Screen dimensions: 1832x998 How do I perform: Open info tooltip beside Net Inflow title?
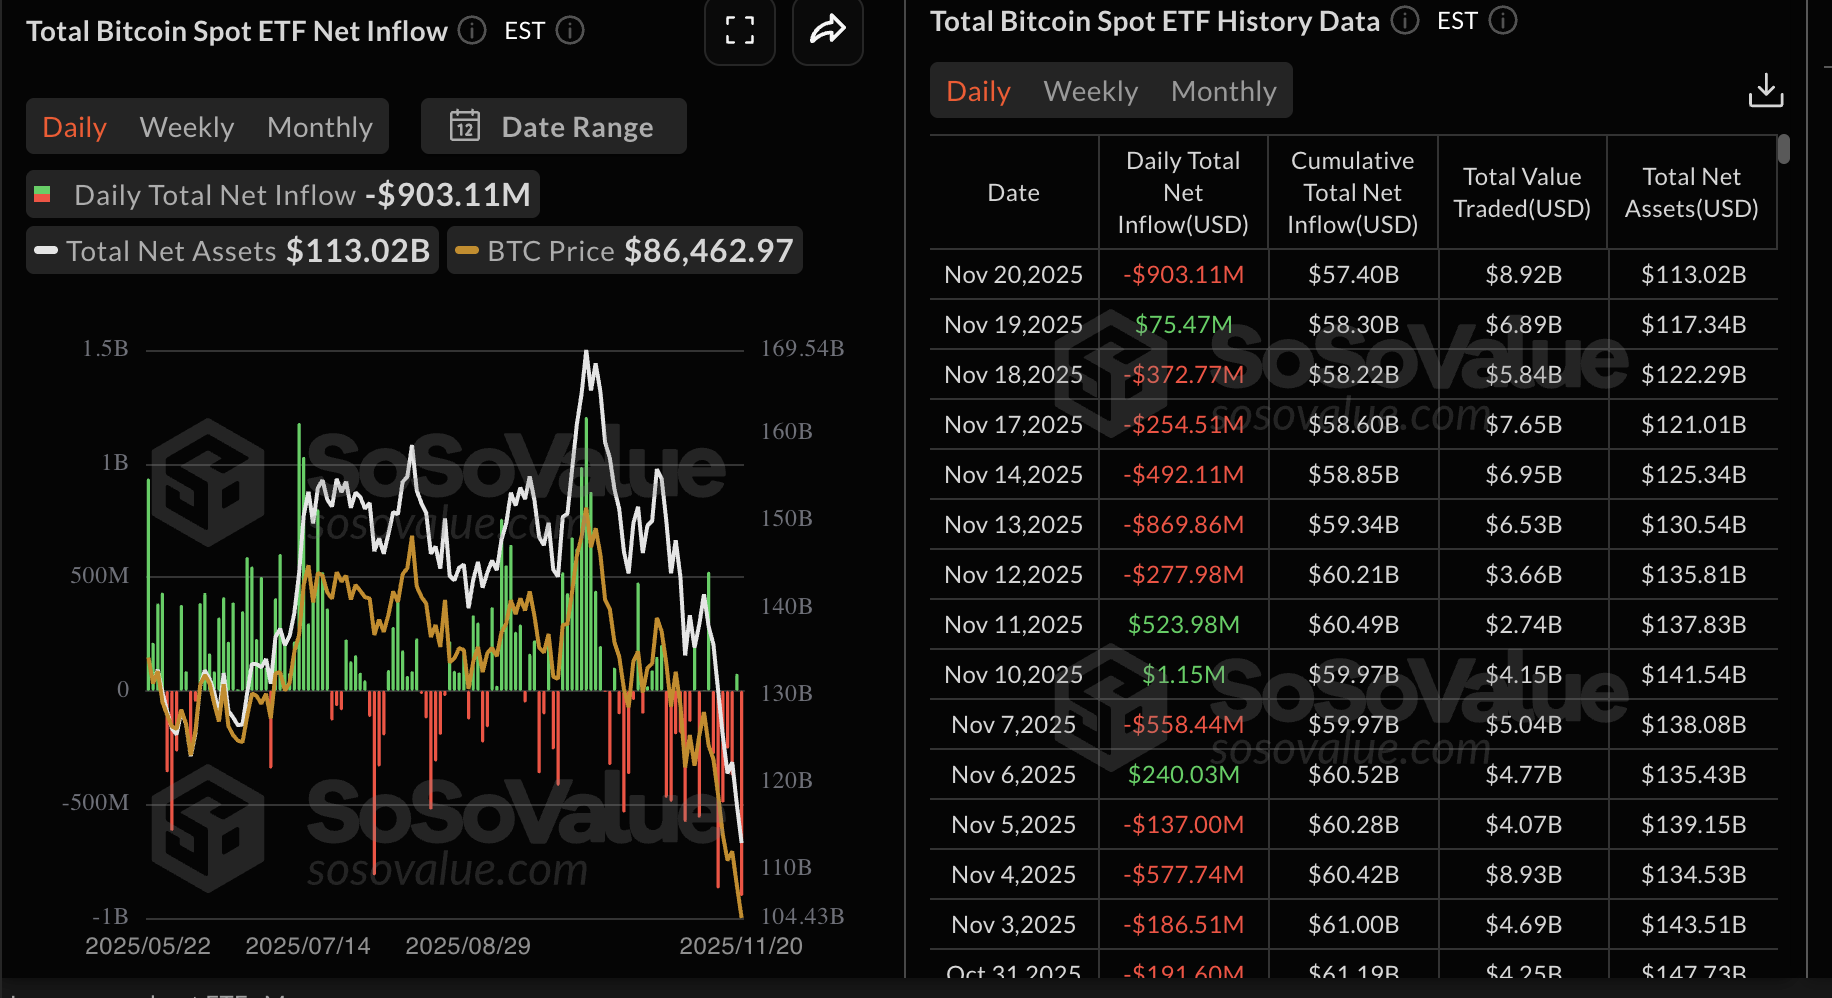click(x=470, y=30)
